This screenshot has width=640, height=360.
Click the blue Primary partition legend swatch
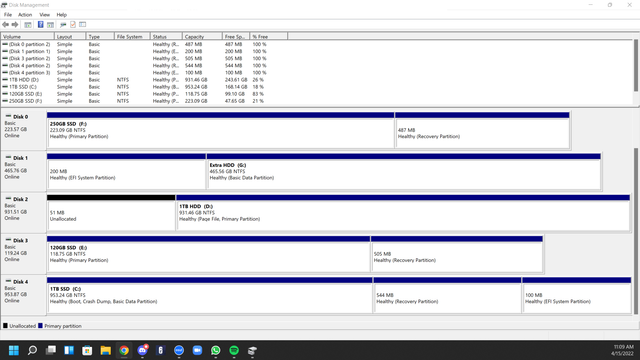pos(40,326)
